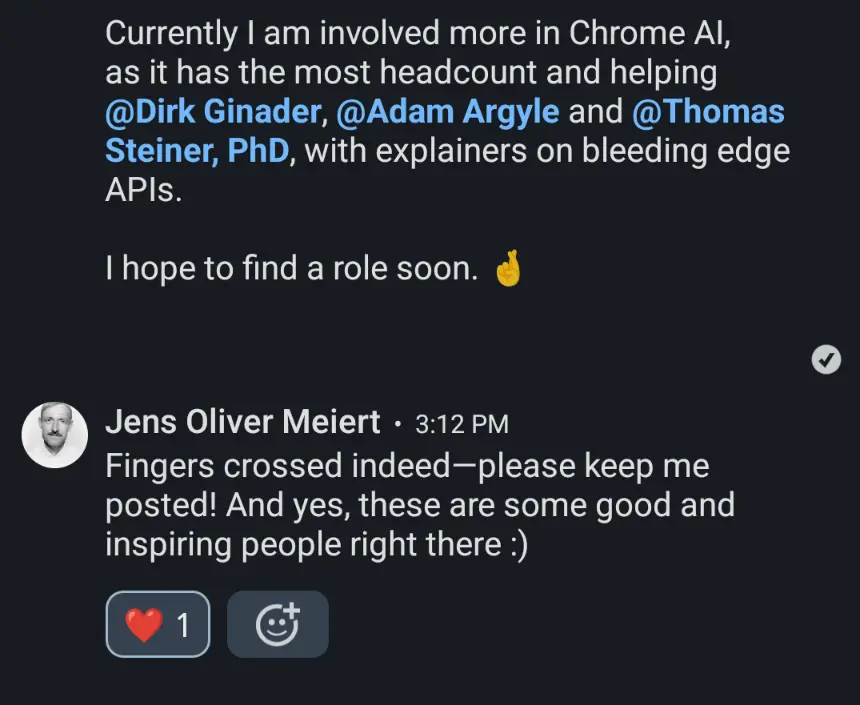Click the smiley text at reply end
Image resolution: width=860 pixels, height=705 pixels.
(x=519, y=545)
